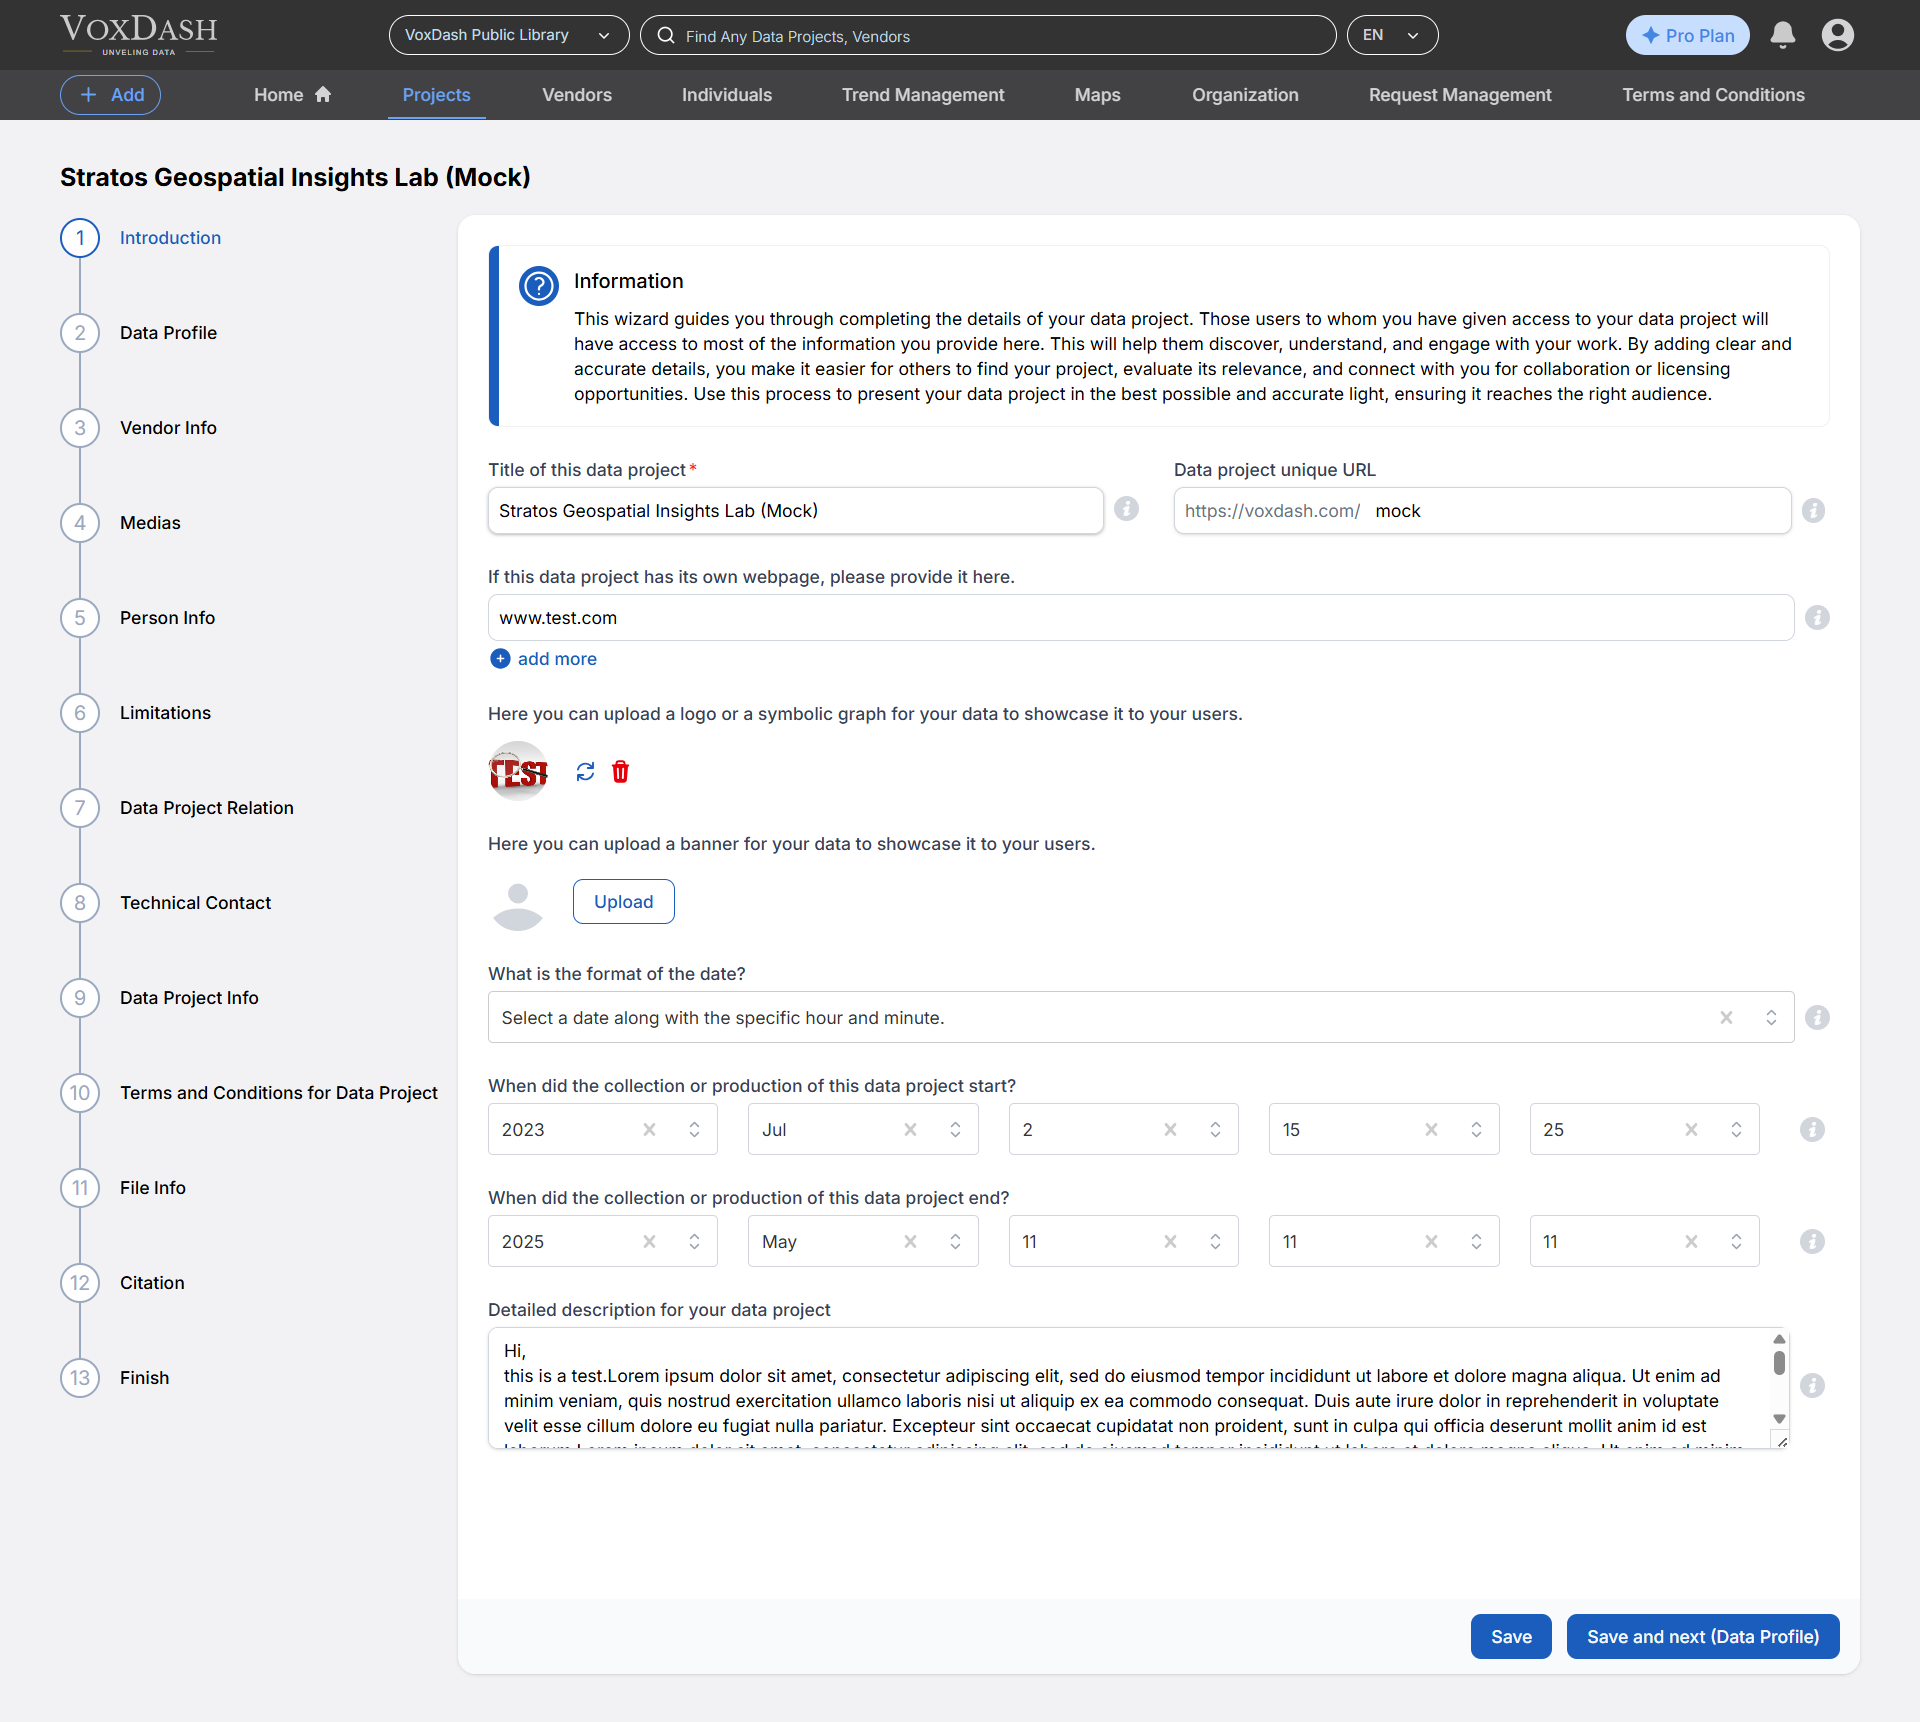Clear the end month May selection
Viewport: 1920px width, 1722px height.
tap(910, 1241)
